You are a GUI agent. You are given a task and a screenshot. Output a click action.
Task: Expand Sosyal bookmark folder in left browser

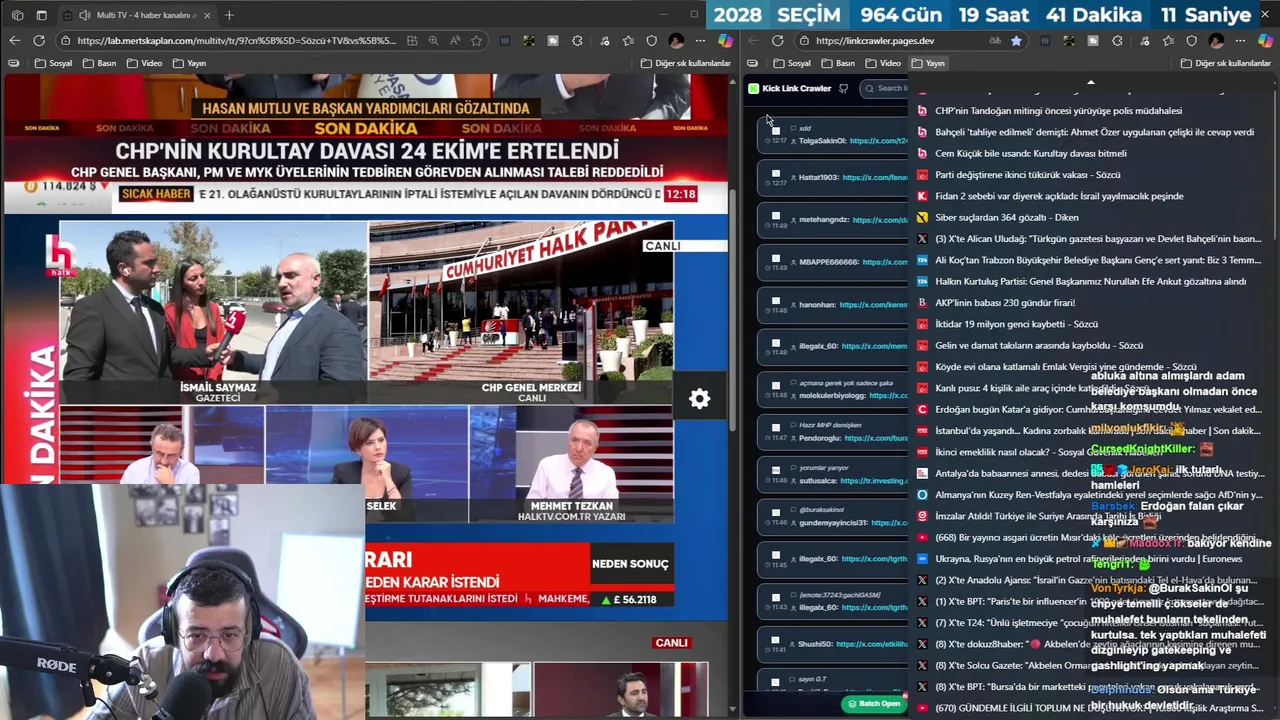[x=53, y=63]
